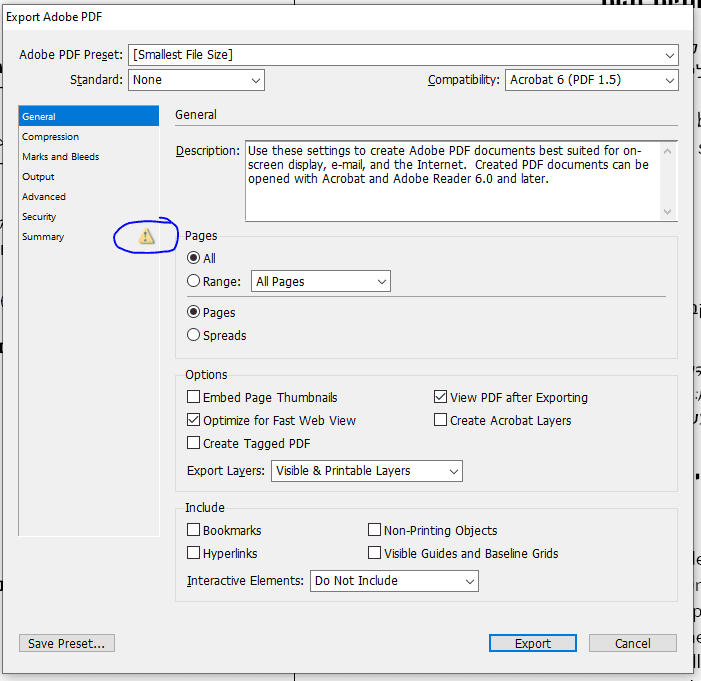This screenshot has height=681, width=701.
Task: Open the Compatibility dropdown
Action: click(x=591, y=80)
